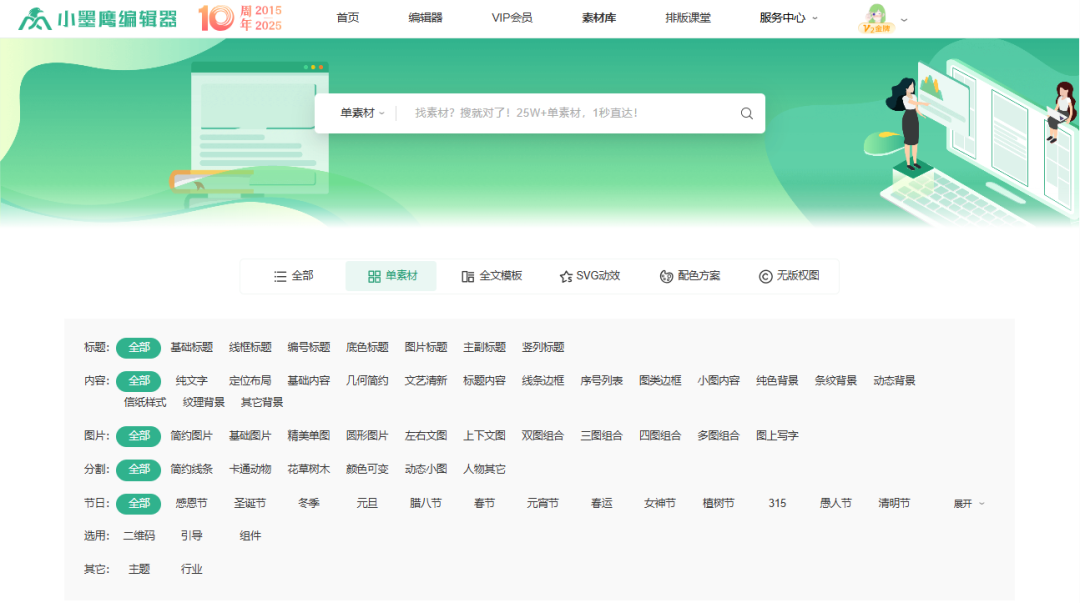The image size is (1080, 603).
Task: Open the 单素材 search category selector
Action: (x=360, y=113)
